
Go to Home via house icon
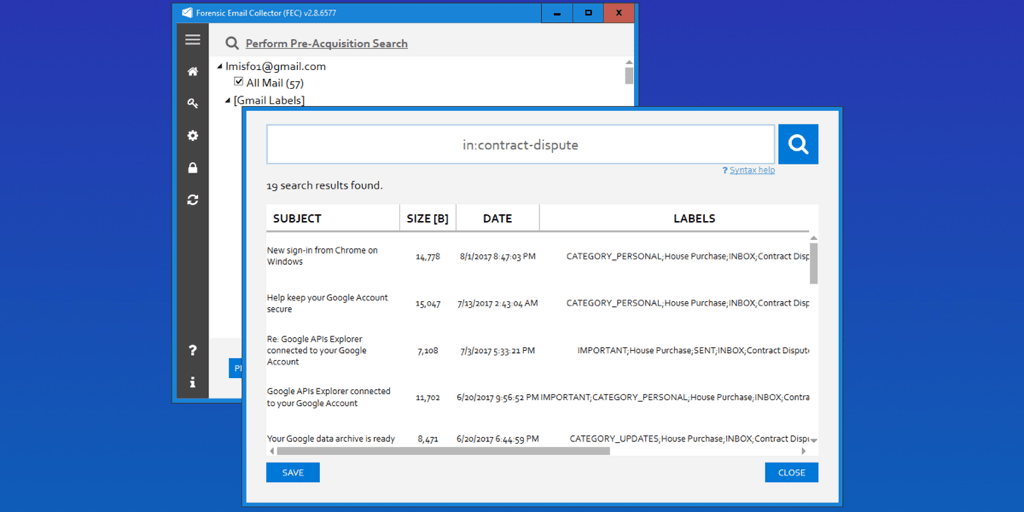pos(193,72)
